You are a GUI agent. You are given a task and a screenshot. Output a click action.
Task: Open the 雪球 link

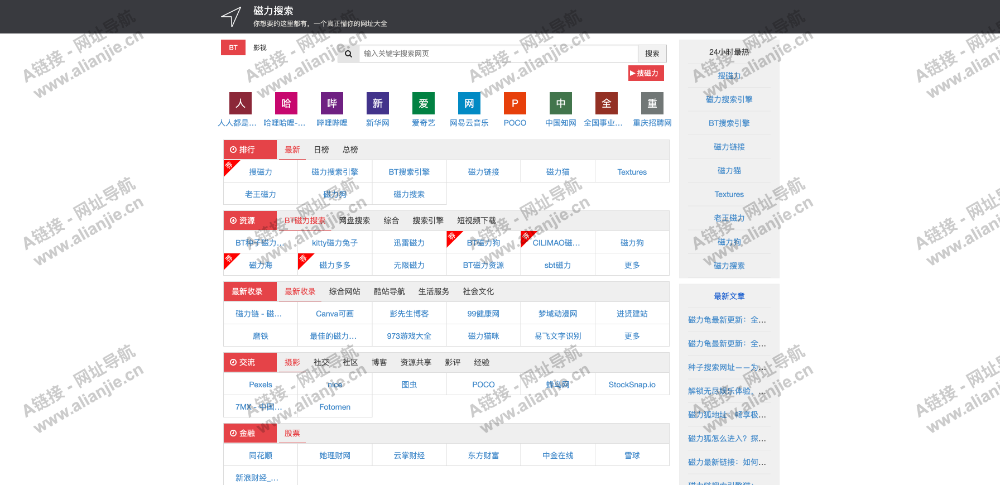pos(632,455)
